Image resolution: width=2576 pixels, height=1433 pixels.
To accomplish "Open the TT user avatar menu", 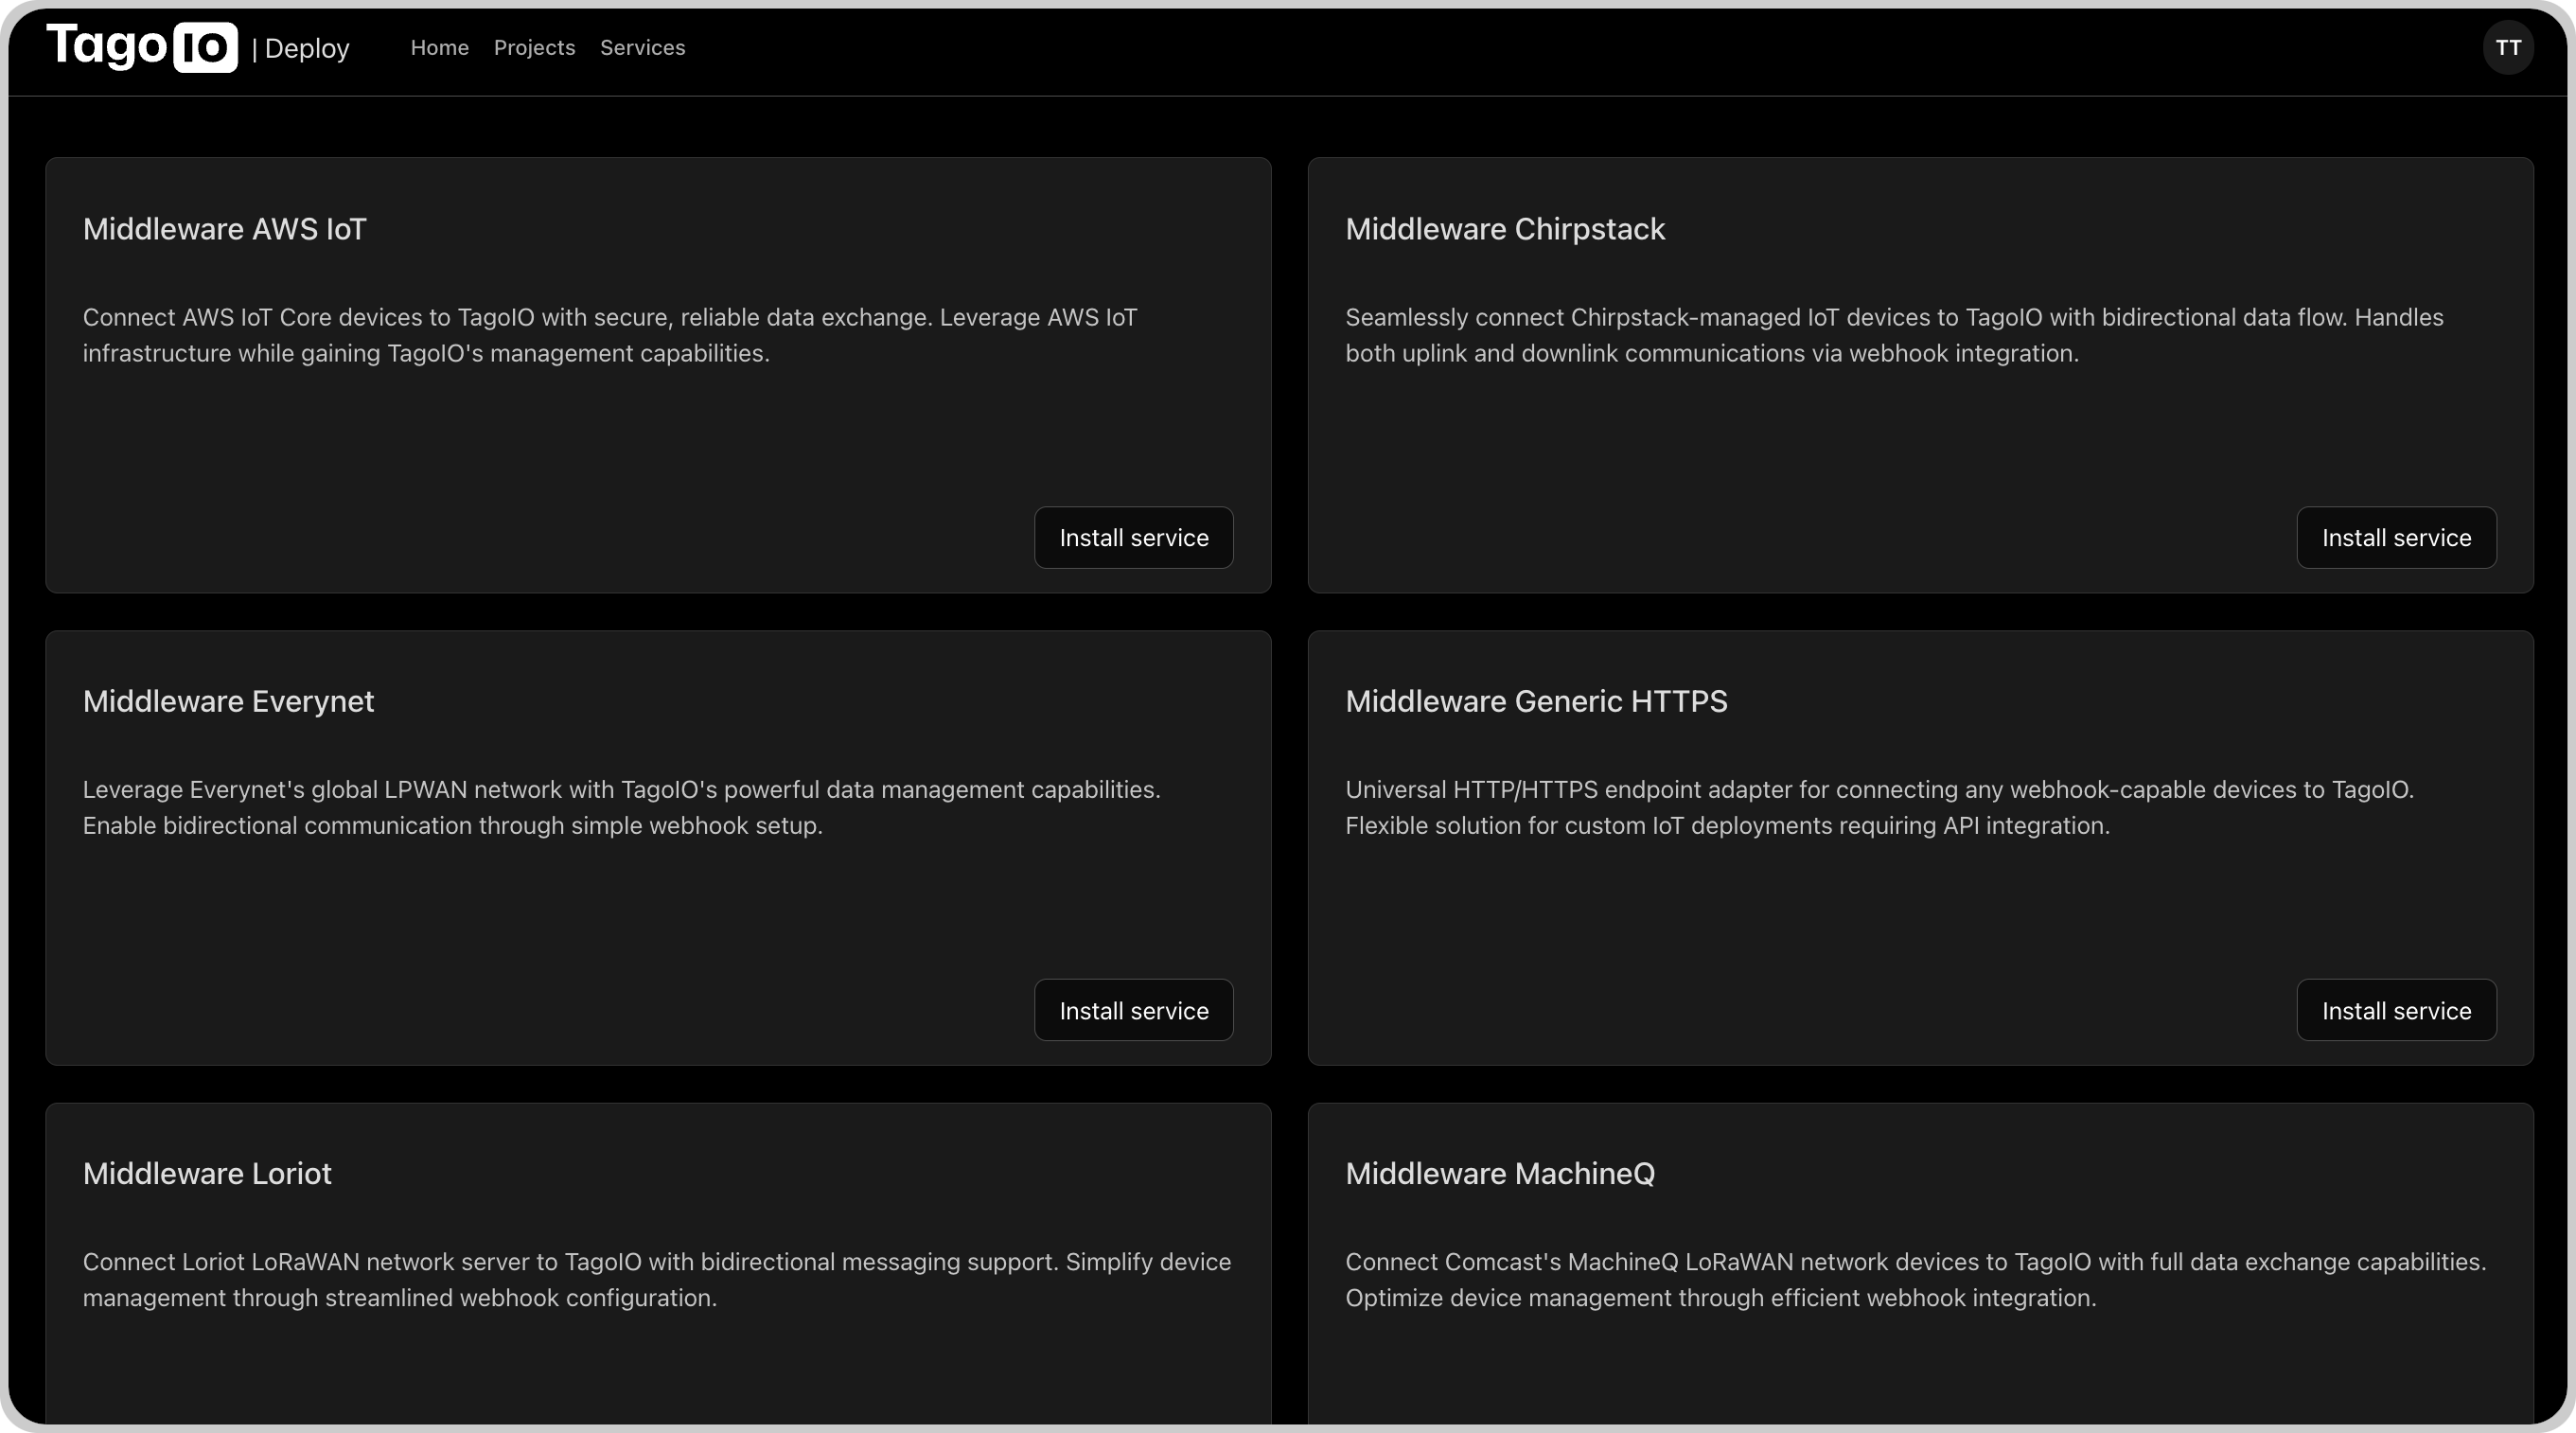I will point(2507,47).
